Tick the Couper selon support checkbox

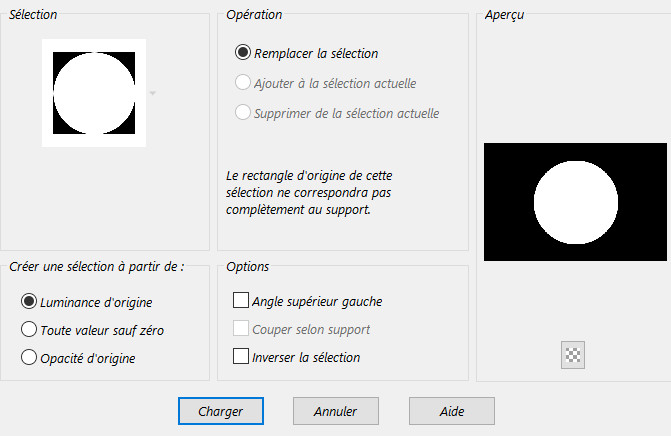[241, 329]
